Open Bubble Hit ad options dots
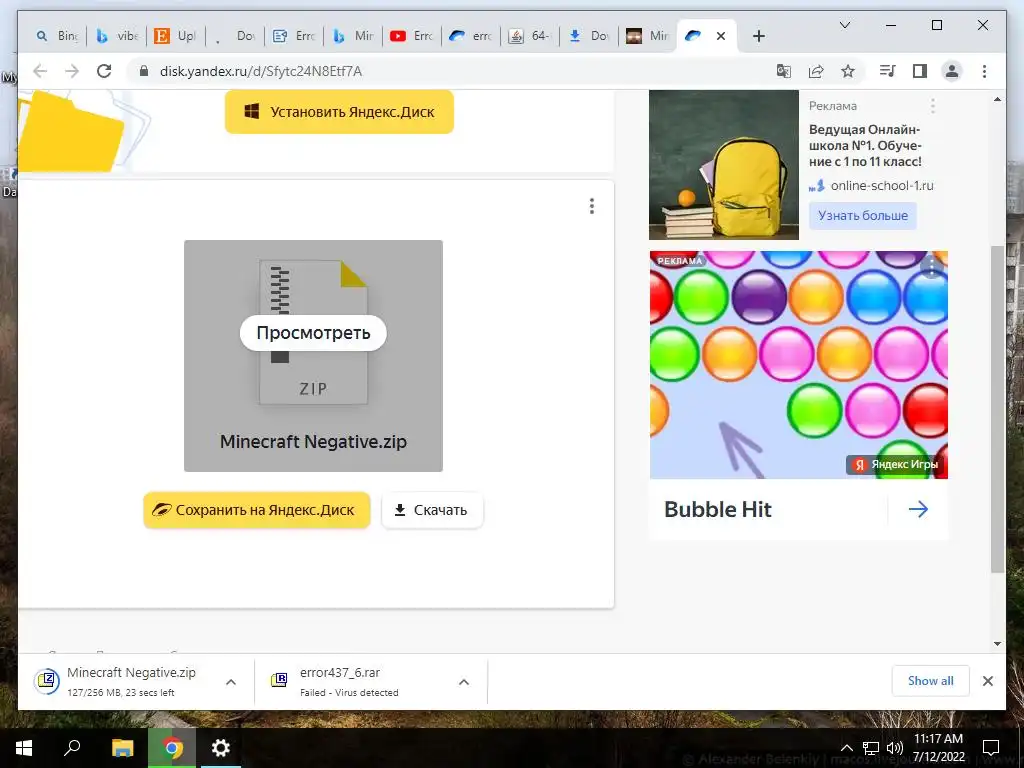Viewport: 1024px width, 768px height. coord(931,266)
